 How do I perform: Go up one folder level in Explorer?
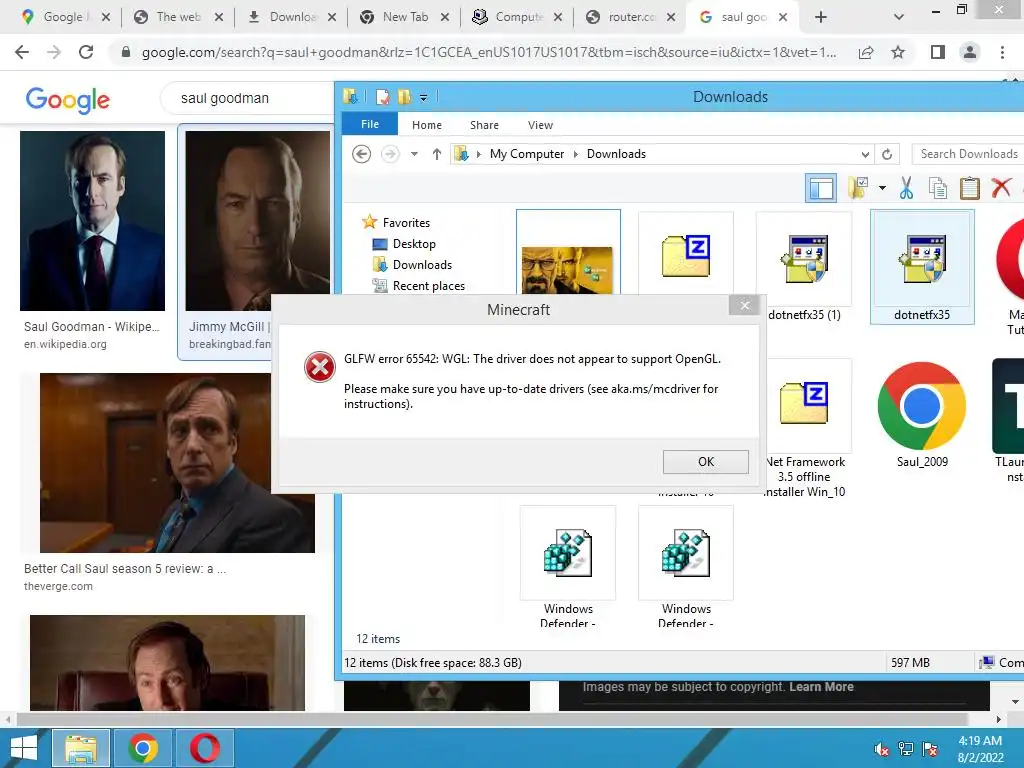[x=436, y=154]
